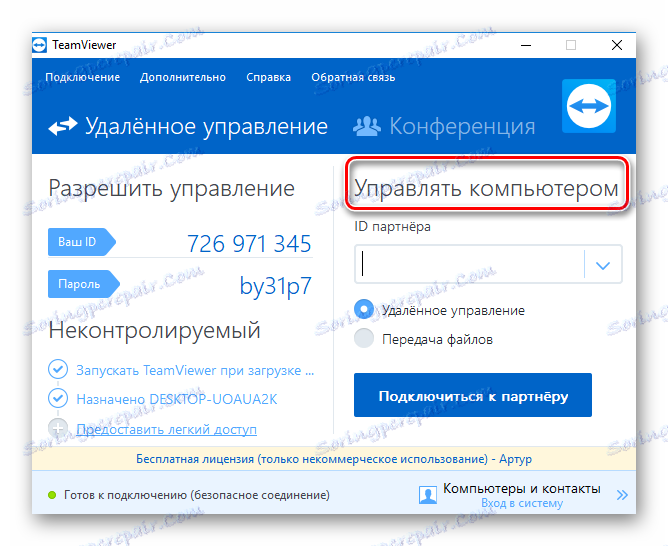Viewport: 668px width, 546px height.
Task: Click the Ваш ID label tag
Action: click(x=82, y=242)
